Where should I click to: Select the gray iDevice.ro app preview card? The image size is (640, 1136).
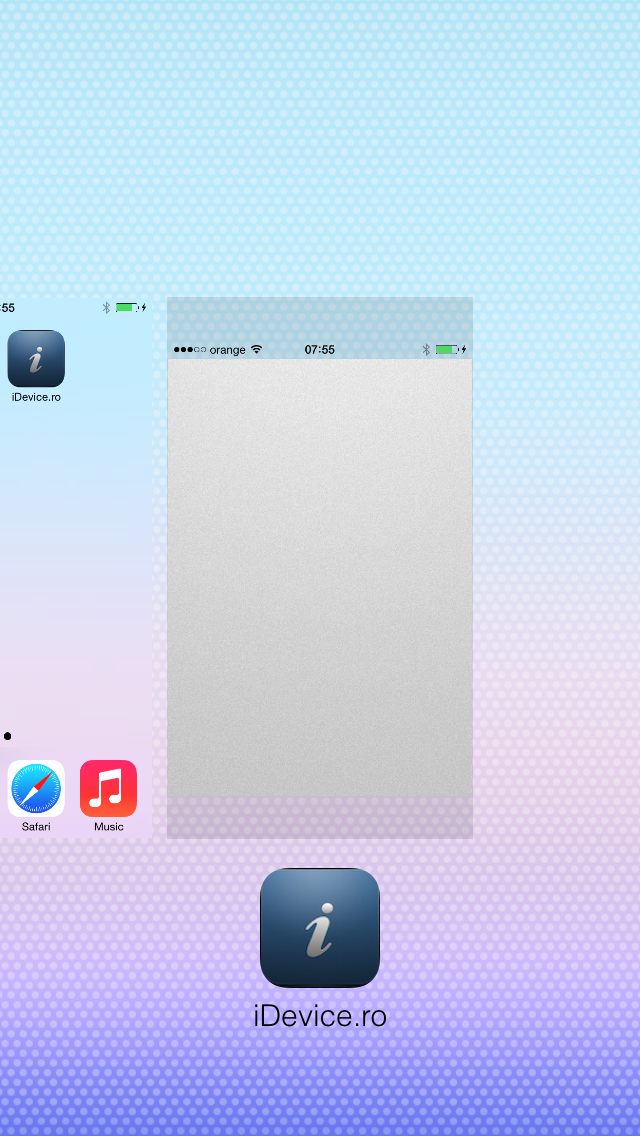tap(320, 567)
